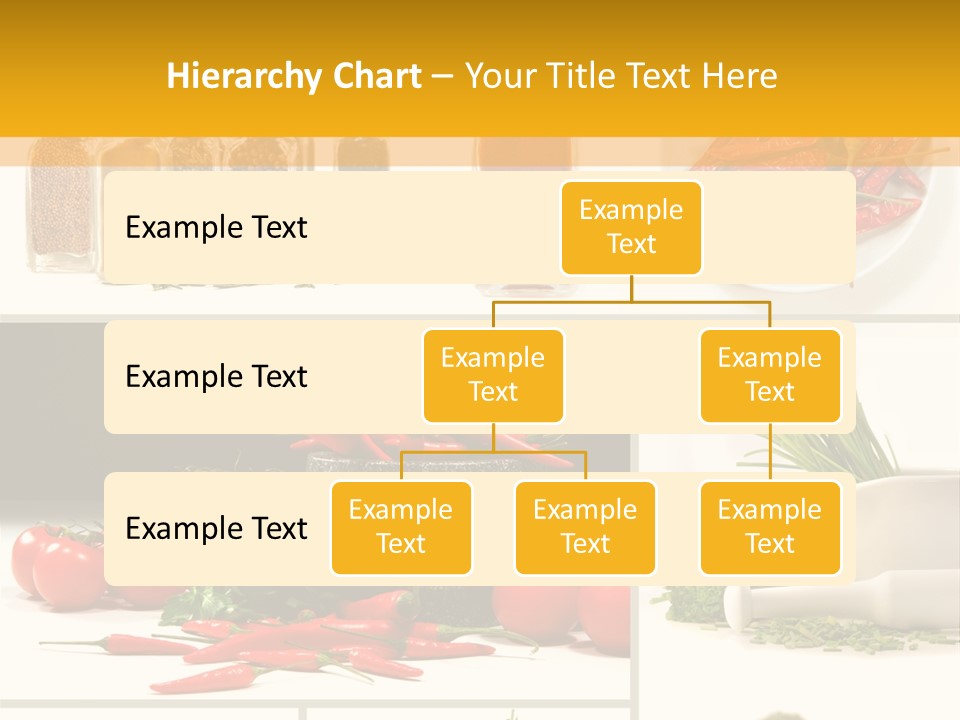Screen dimensions: 960x720
Task: Select the top-level Example Text node box
Action: click(631, 227)
